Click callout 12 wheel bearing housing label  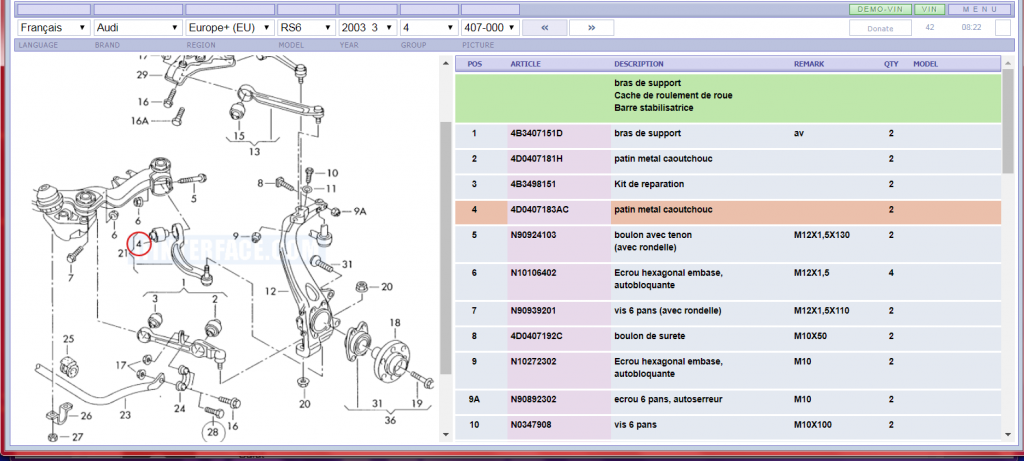pyautogui.click(x=270, y=291)
